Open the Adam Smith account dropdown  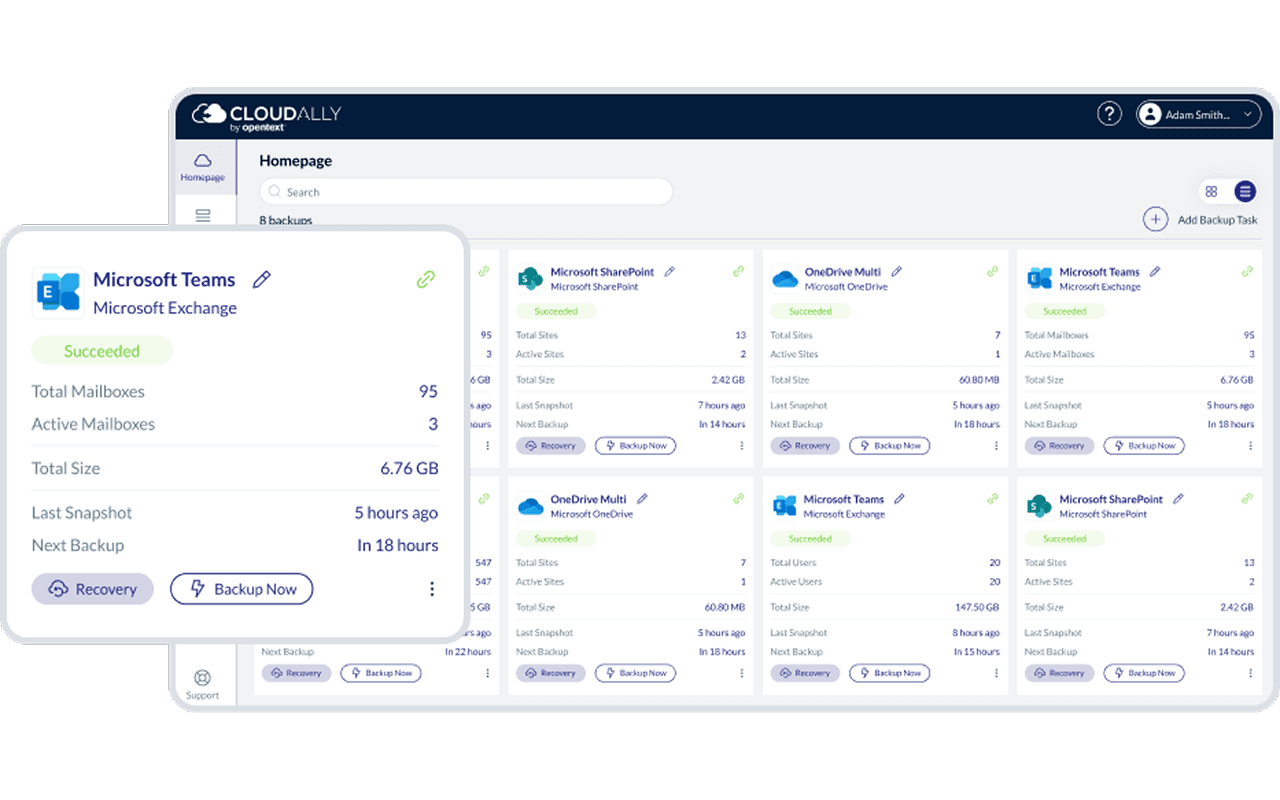(x=1198, y=115)
